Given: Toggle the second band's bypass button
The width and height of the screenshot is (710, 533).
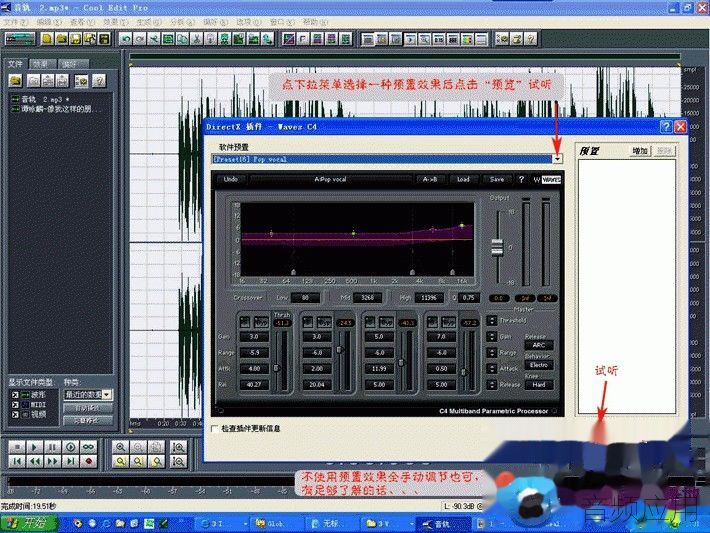Looking at the screenshot, I should click(324, 322).
